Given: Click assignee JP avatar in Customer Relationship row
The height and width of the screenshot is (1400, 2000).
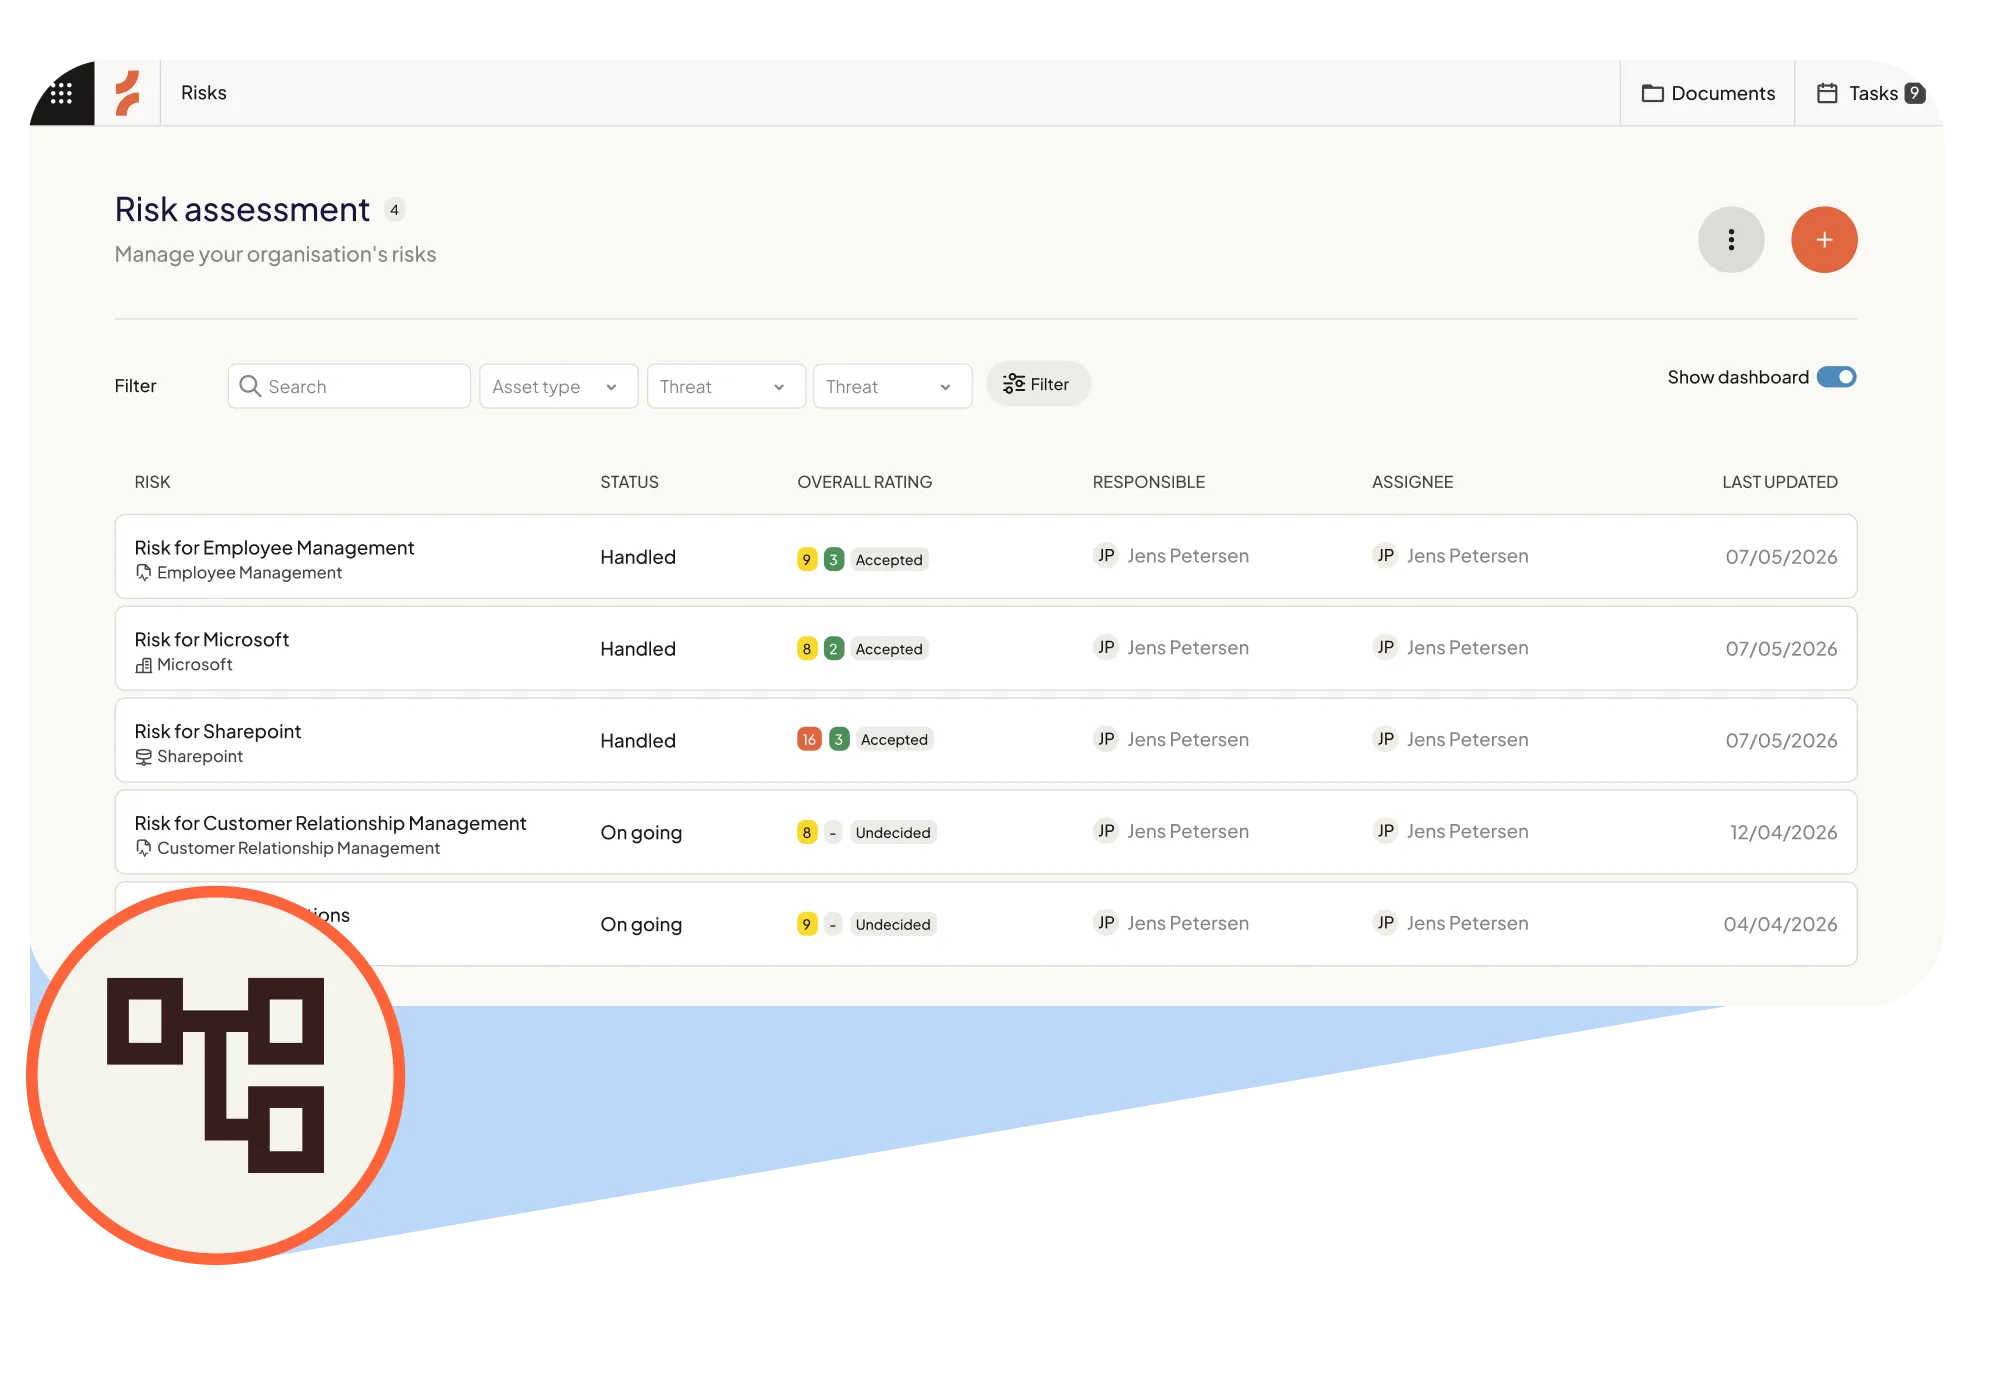Looking at the screenshot, I should (1385, 832).
